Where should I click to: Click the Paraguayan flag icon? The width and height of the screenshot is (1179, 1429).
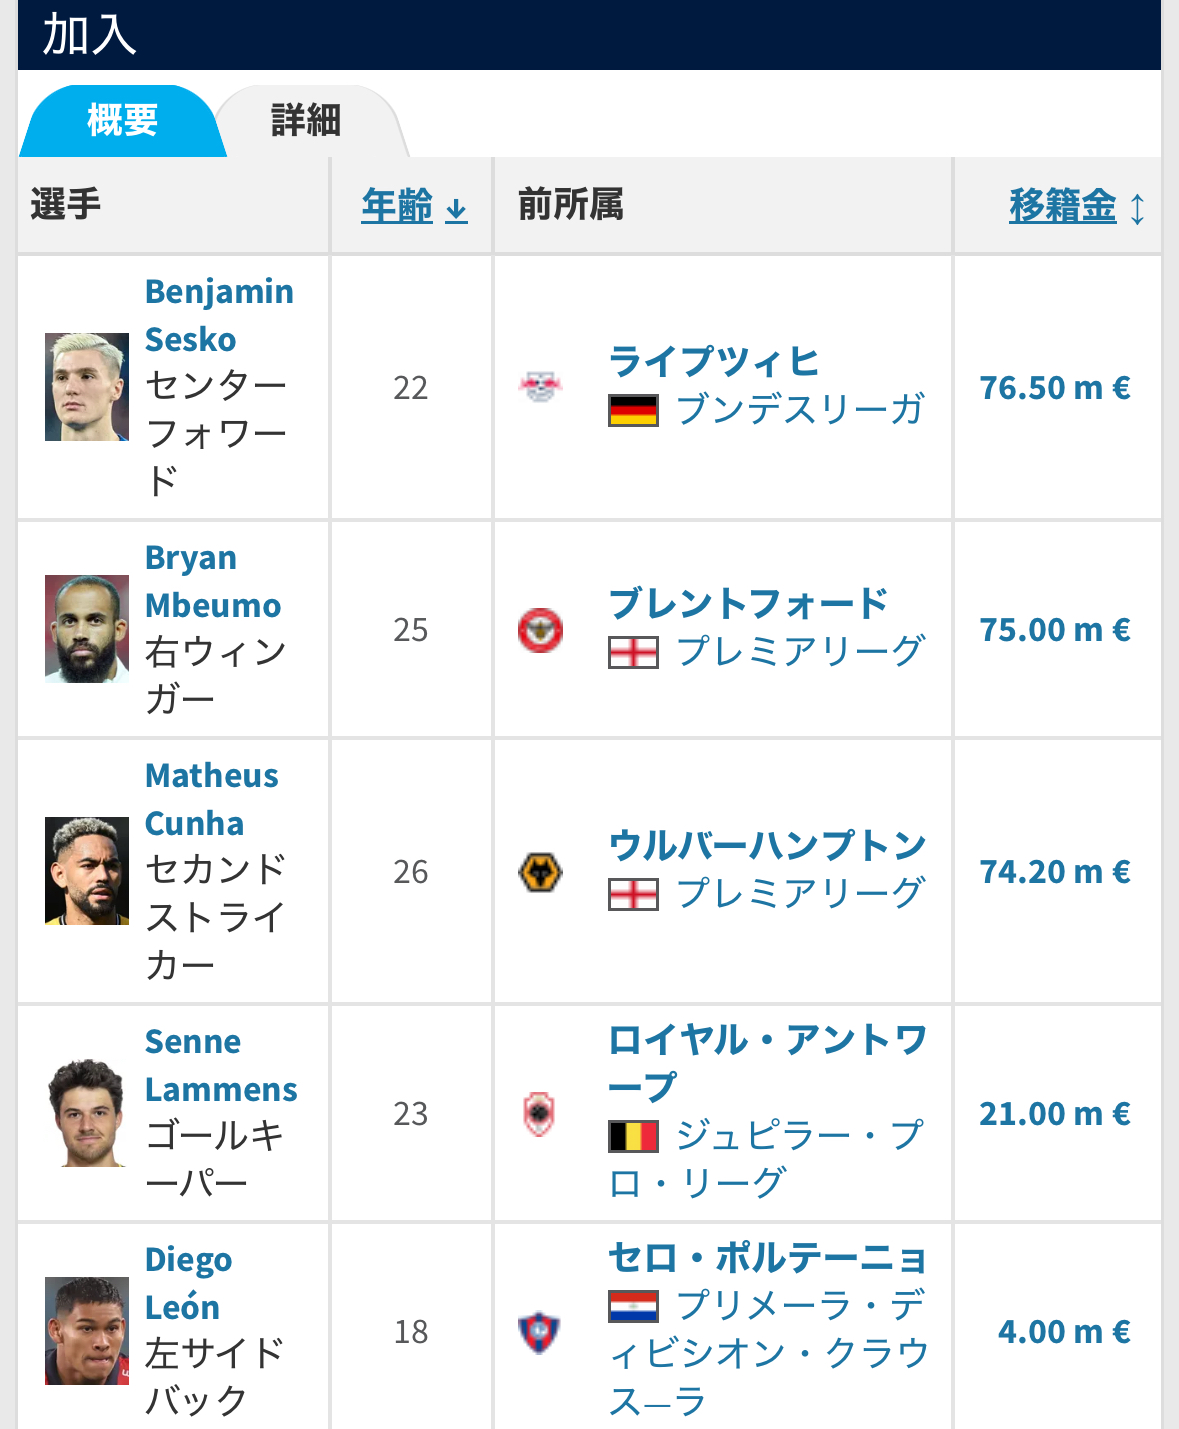633,1306
